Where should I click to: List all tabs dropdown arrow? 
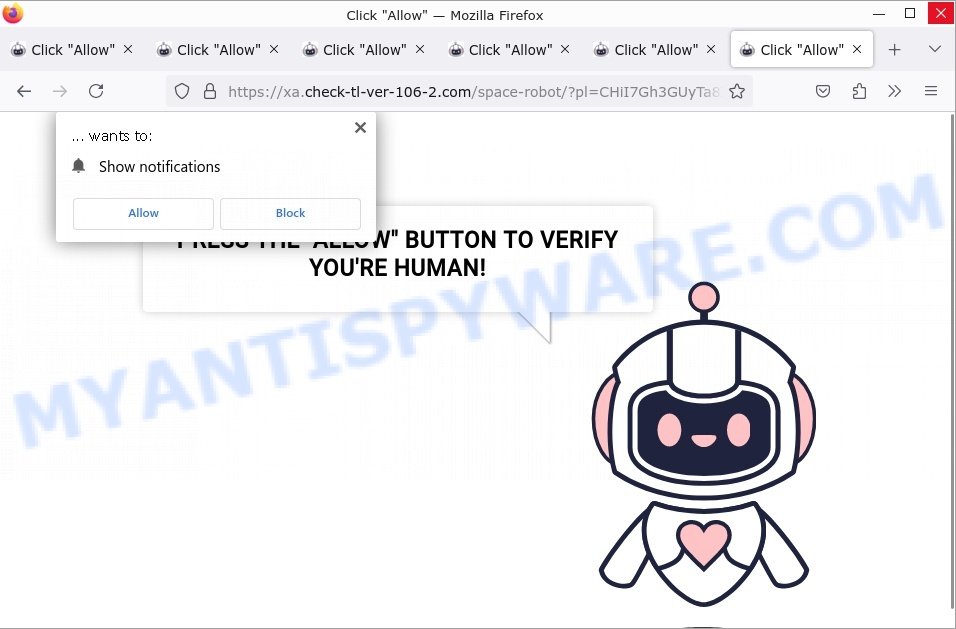[935, 49]
